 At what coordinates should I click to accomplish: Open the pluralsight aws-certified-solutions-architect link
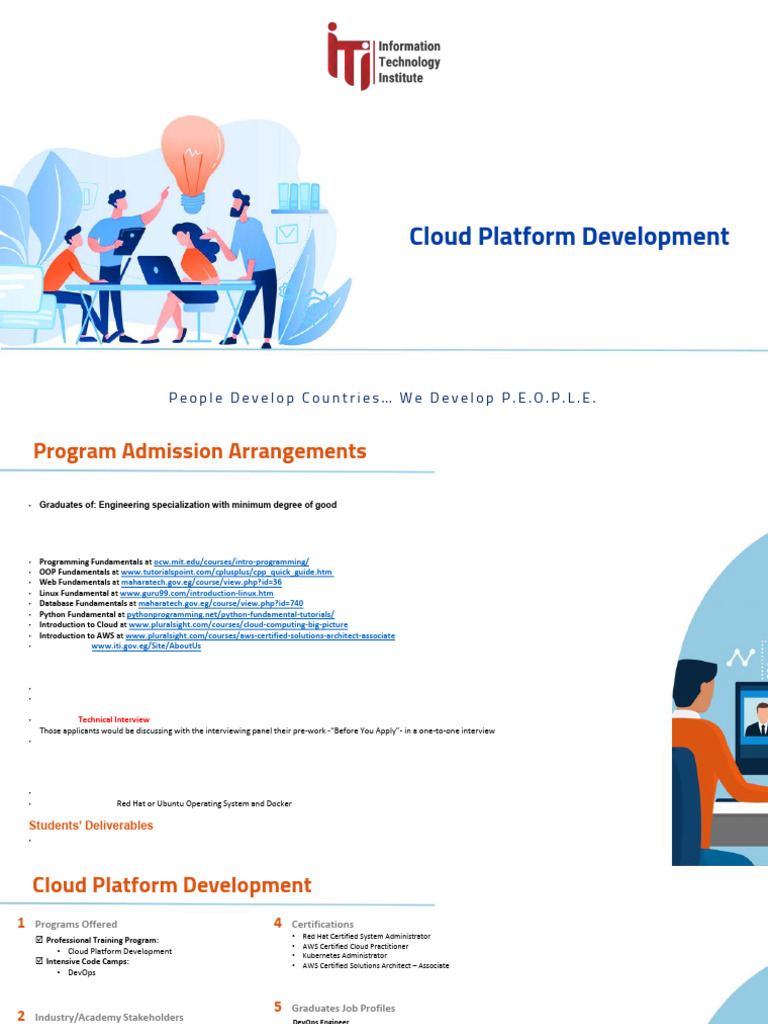click(260, 635)
